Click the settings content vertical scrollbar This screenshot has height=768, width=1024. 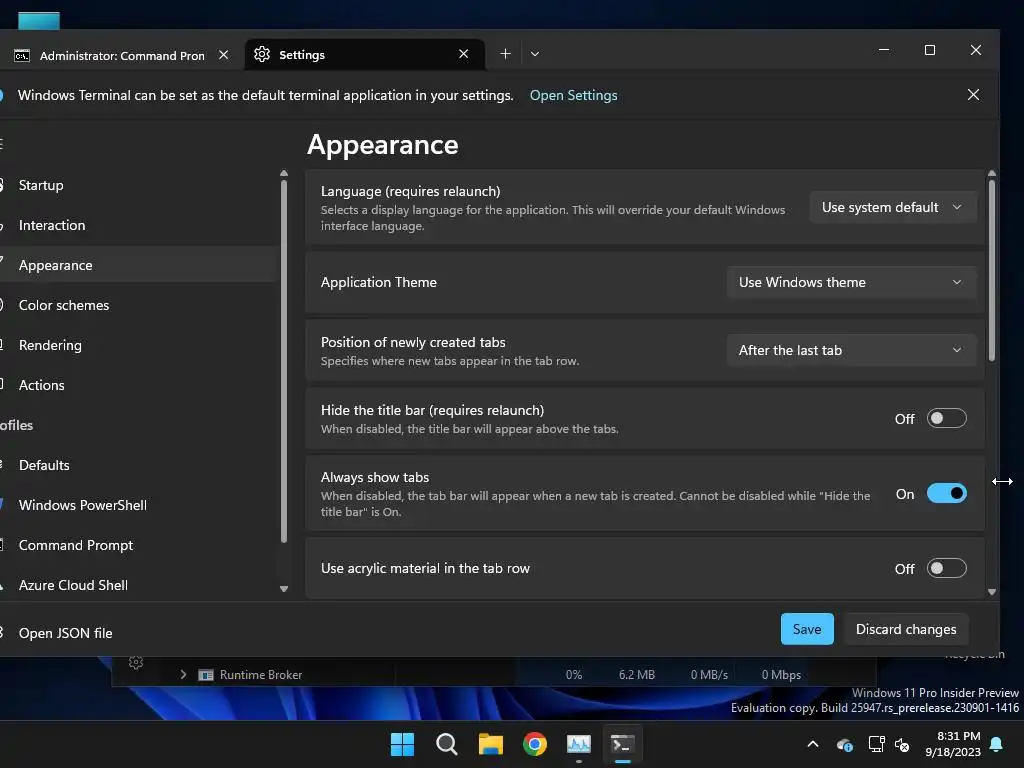click(992, 270)
